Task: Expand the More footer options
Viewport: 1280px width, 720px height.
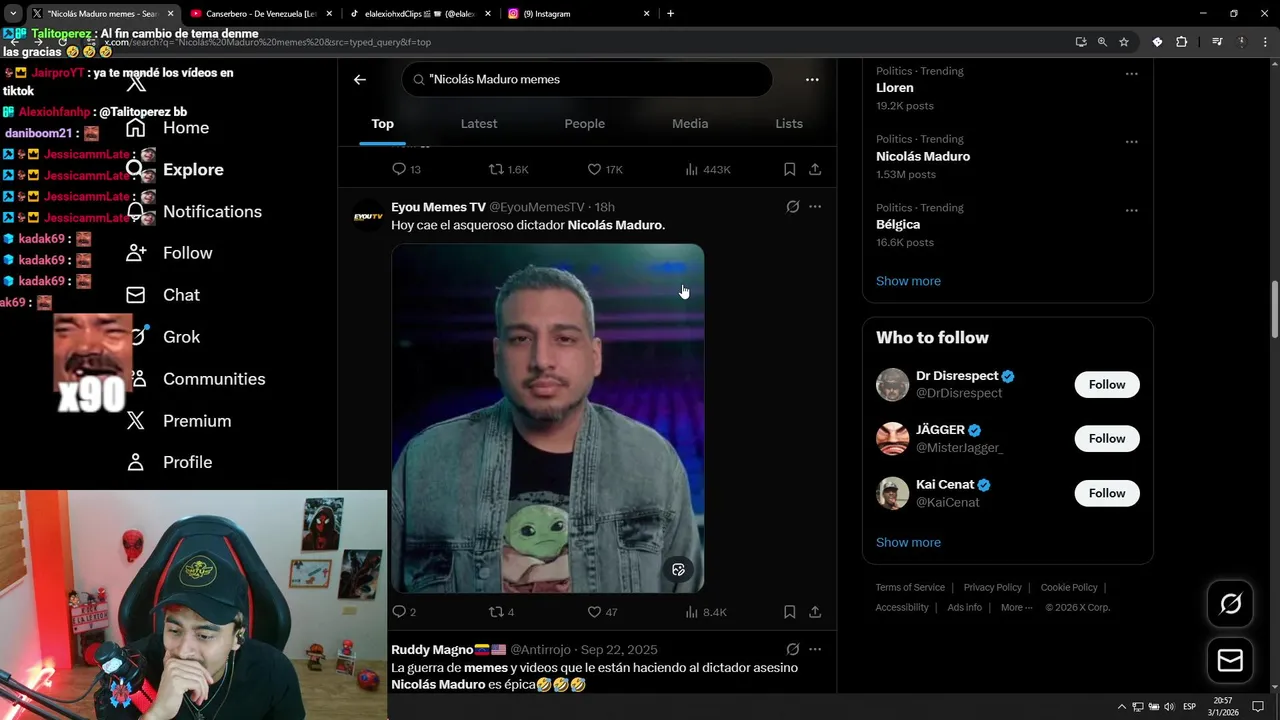Action: point(1016,608)
